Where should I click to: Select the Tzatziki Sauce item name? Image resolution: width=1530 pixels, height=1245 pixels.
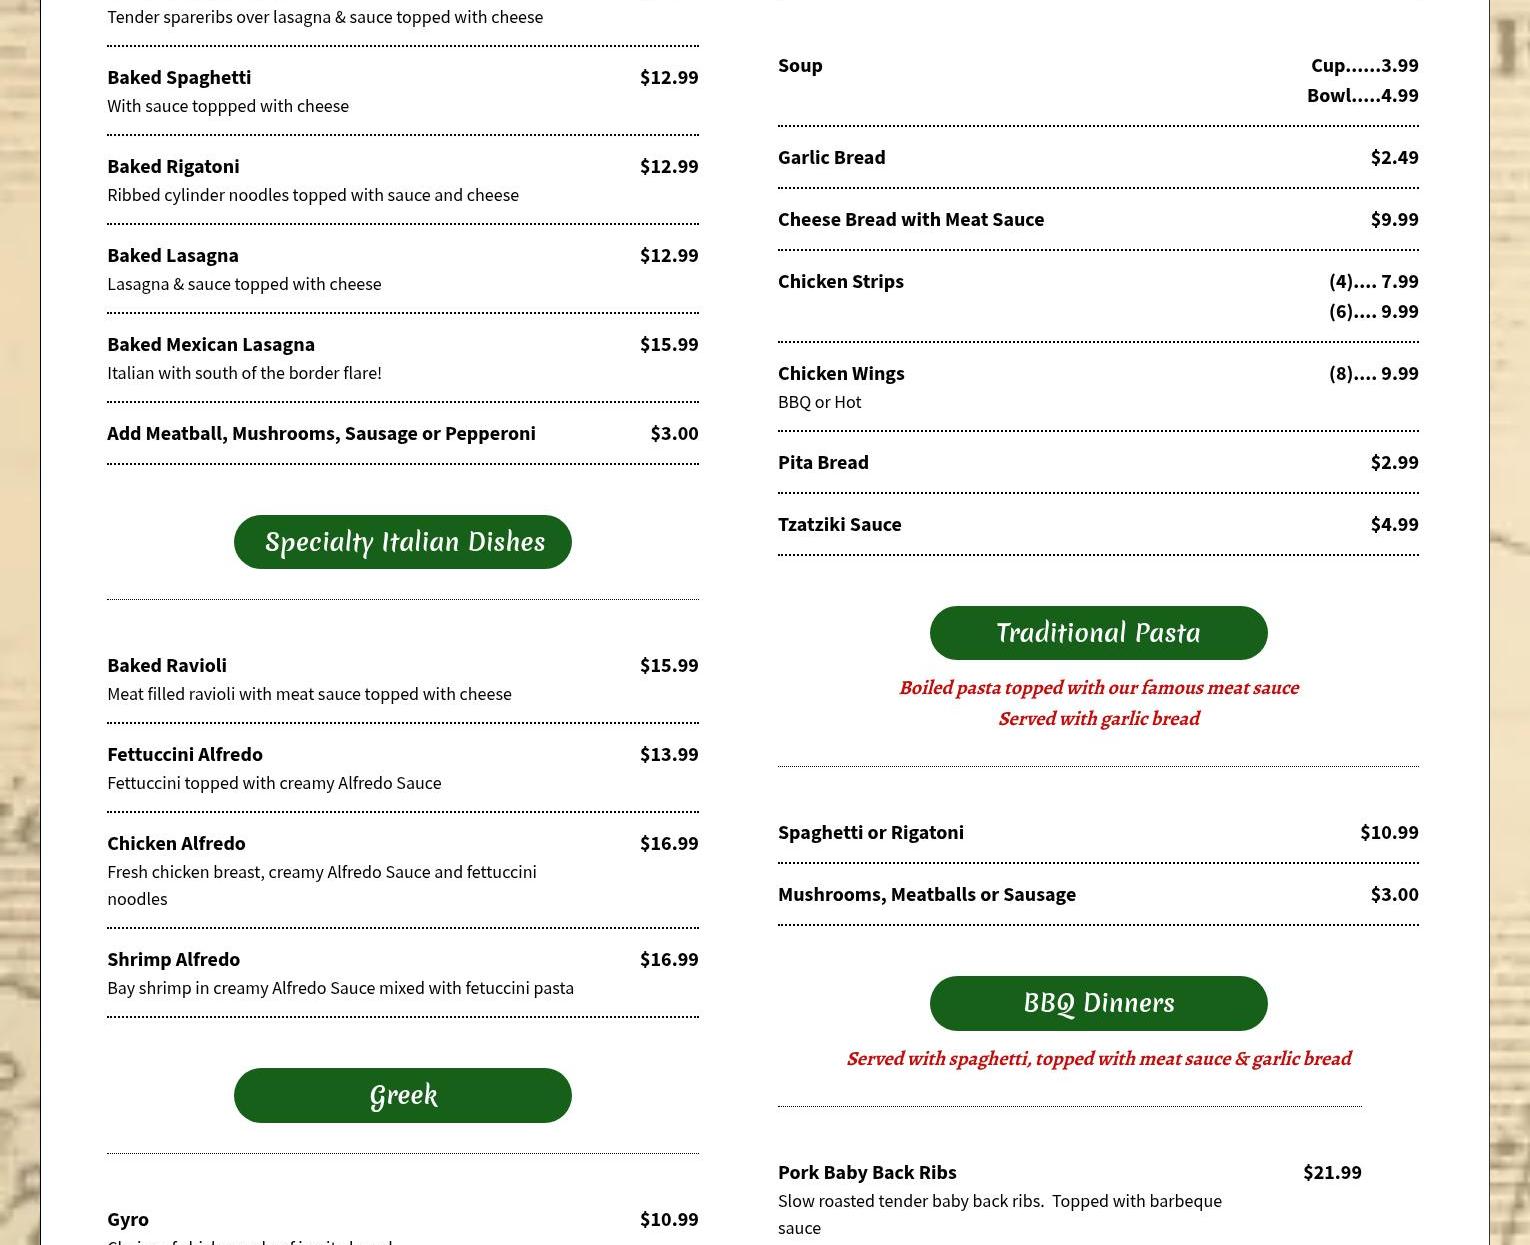[839, 524]
